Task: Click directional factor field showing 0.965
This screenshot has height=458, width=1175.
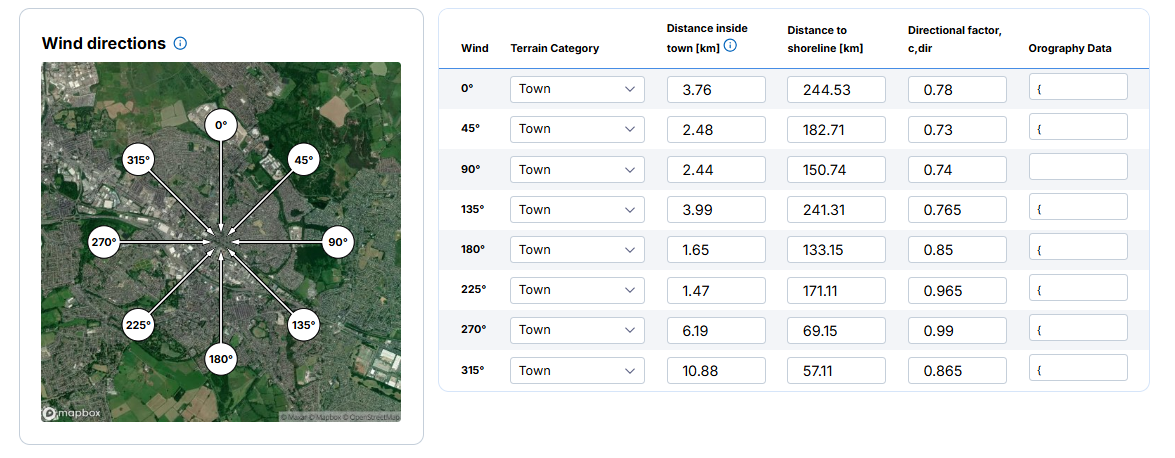Action: [x=957, y=289]
